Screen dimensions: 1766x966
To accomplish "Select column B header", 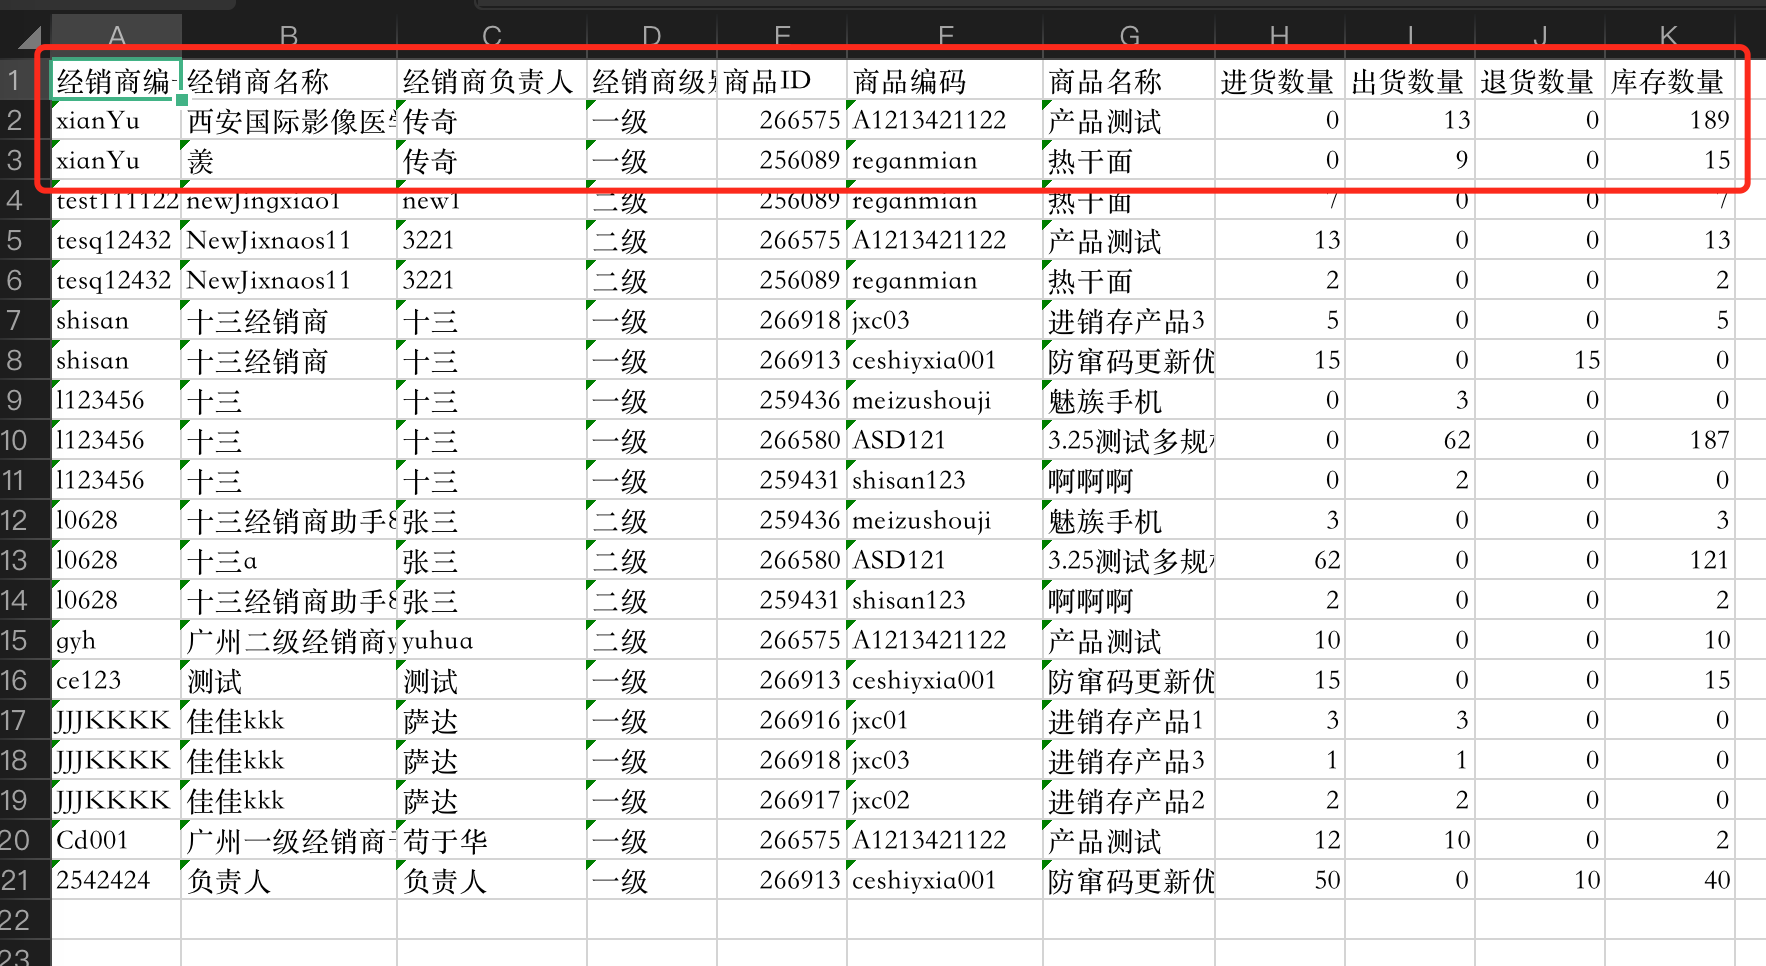I will click(289, 37).
